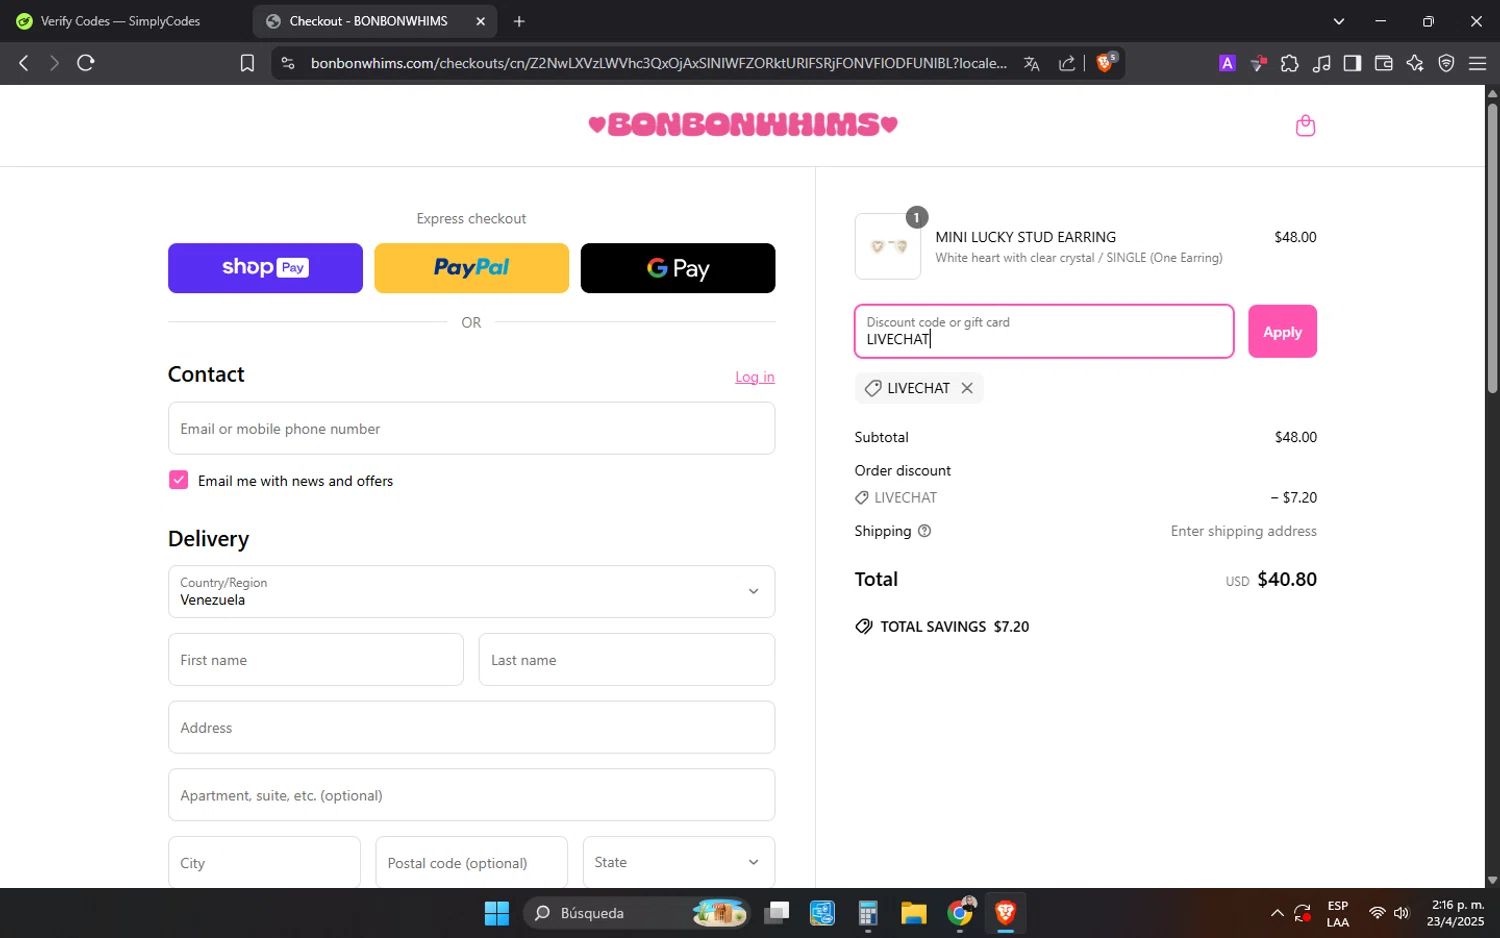Open the Brave Shields lion icon

pos(1106,63)
